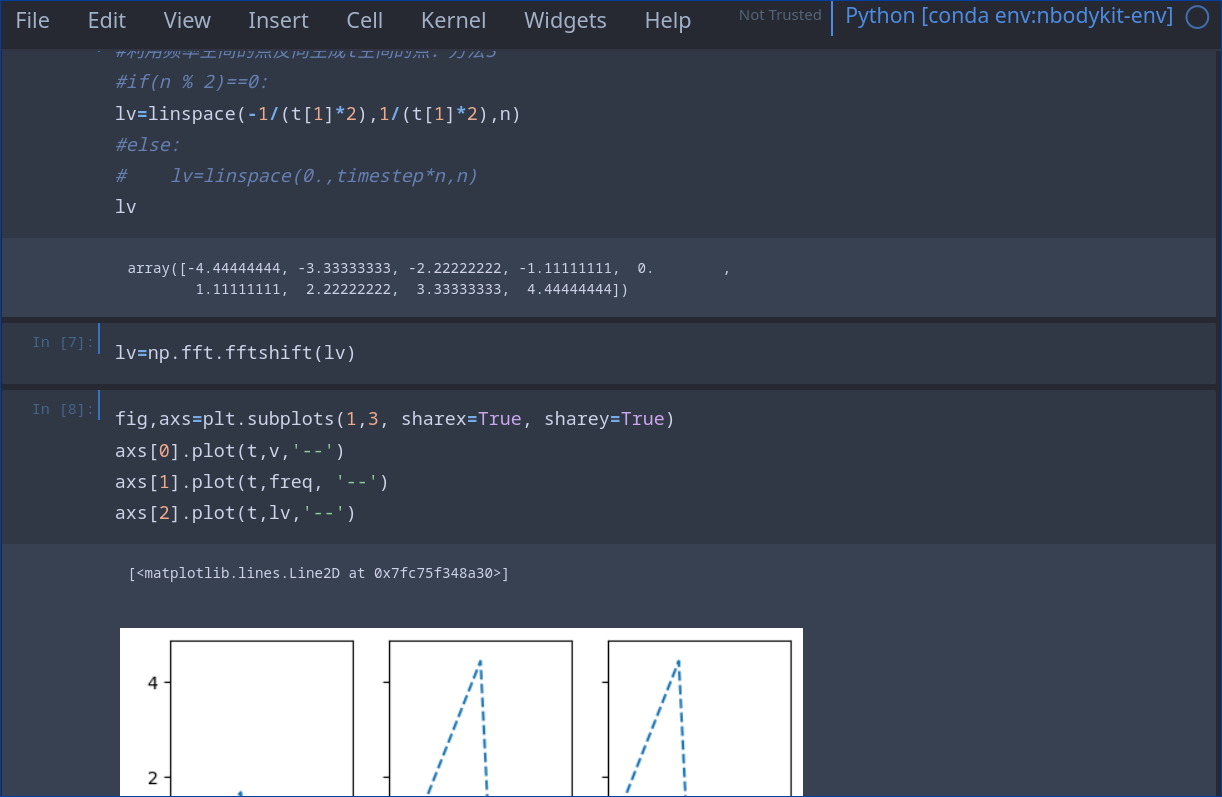
Task: Open the Kernel menu
Action: pos(453,19)
